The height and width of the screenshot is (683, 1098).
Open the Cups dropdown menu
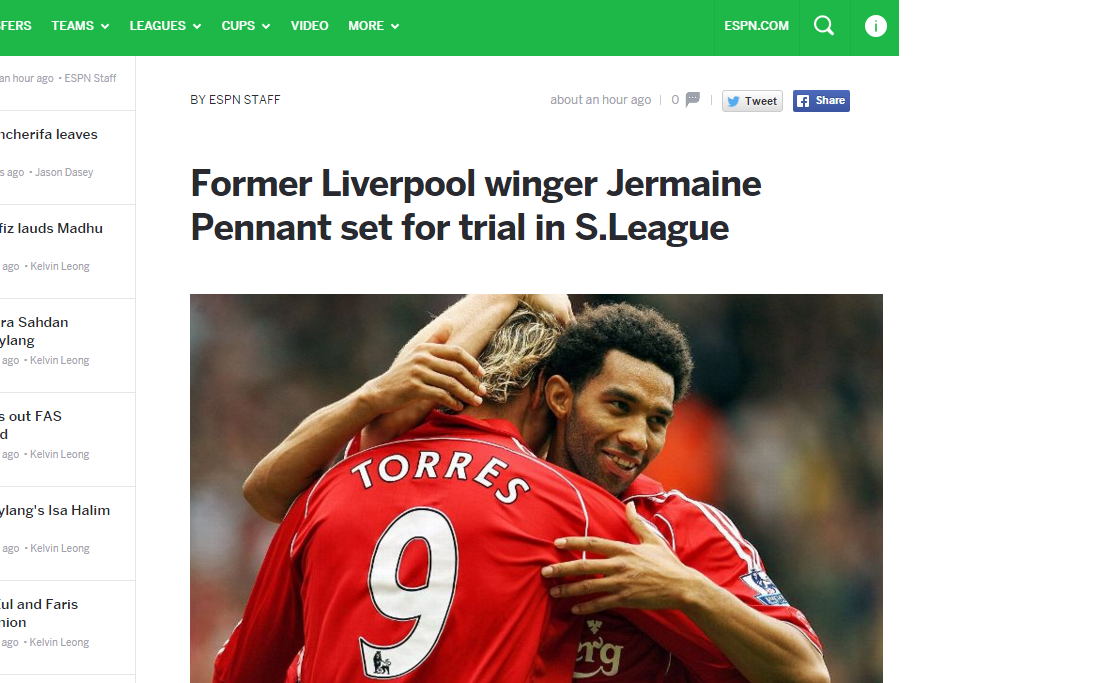246,26
